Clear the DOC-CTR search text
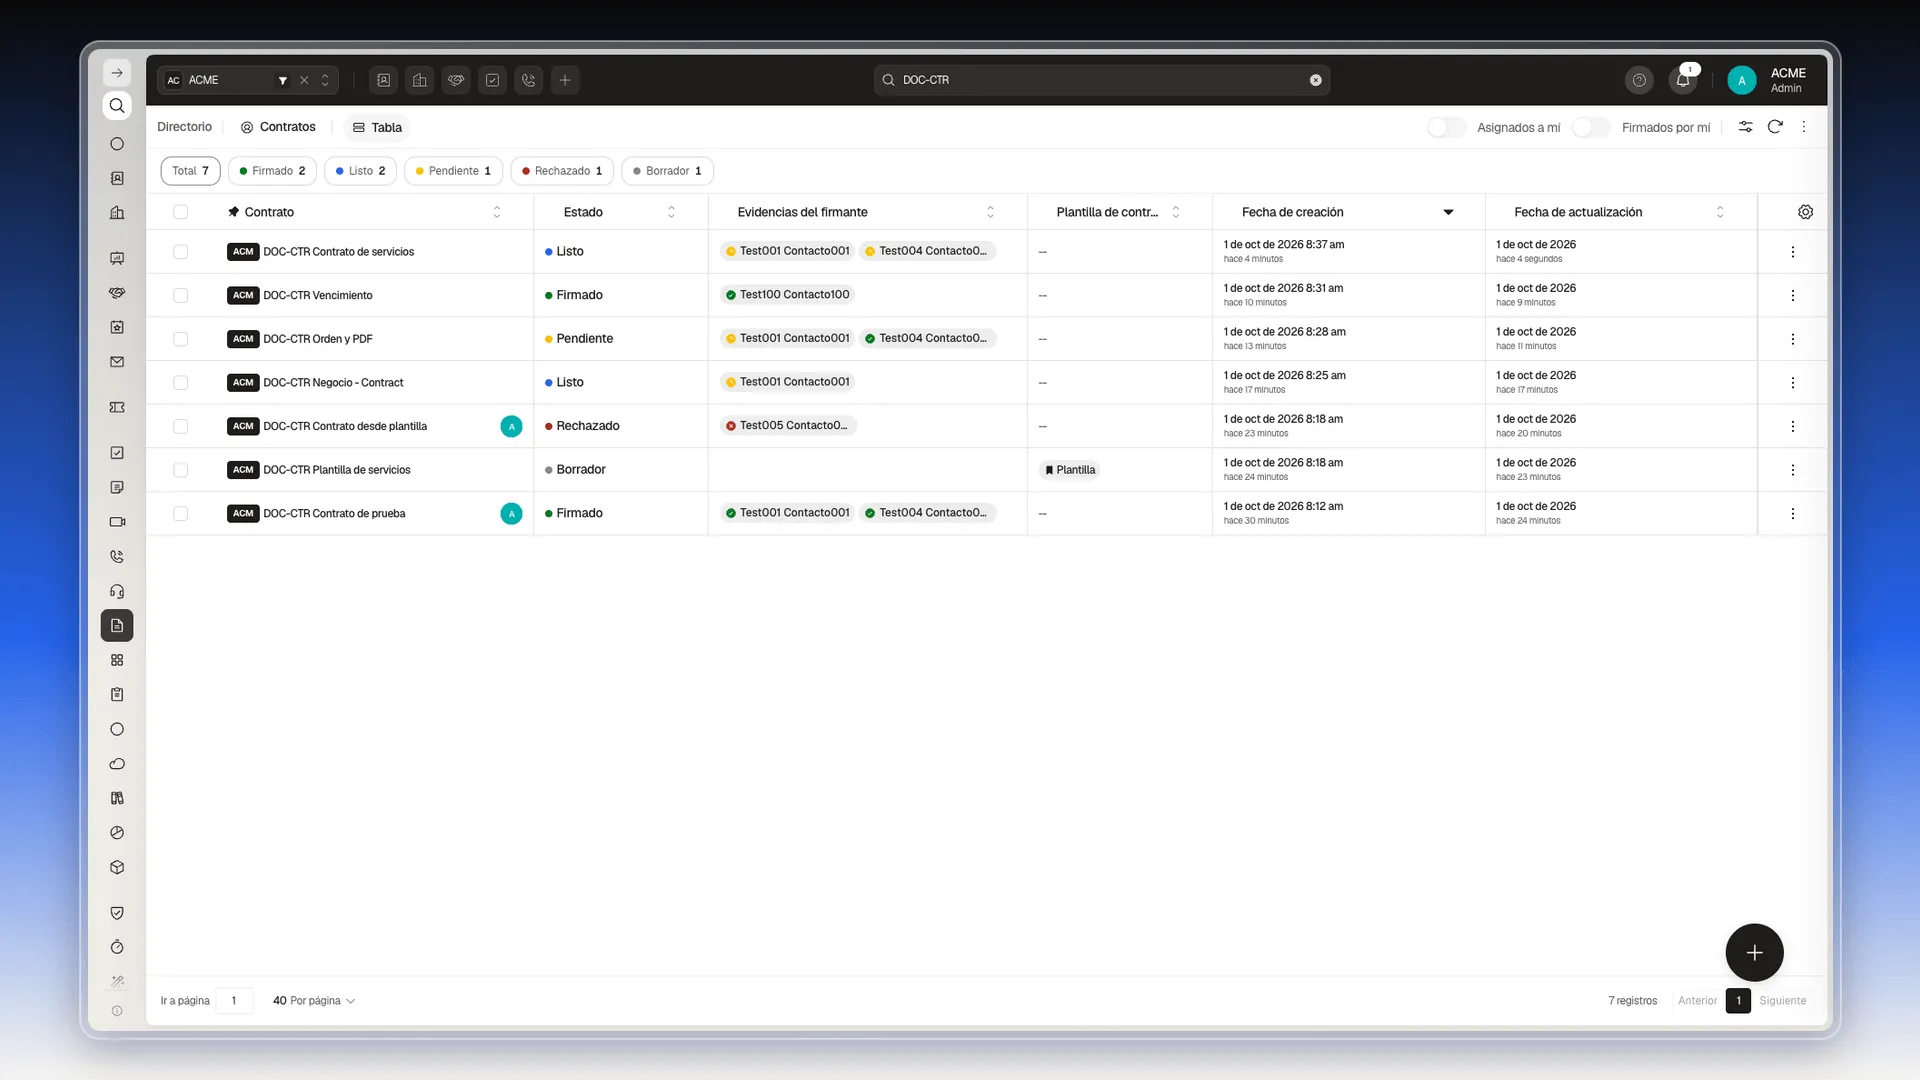This screenshot has width=1920, height=1080. click(1316, 80)
